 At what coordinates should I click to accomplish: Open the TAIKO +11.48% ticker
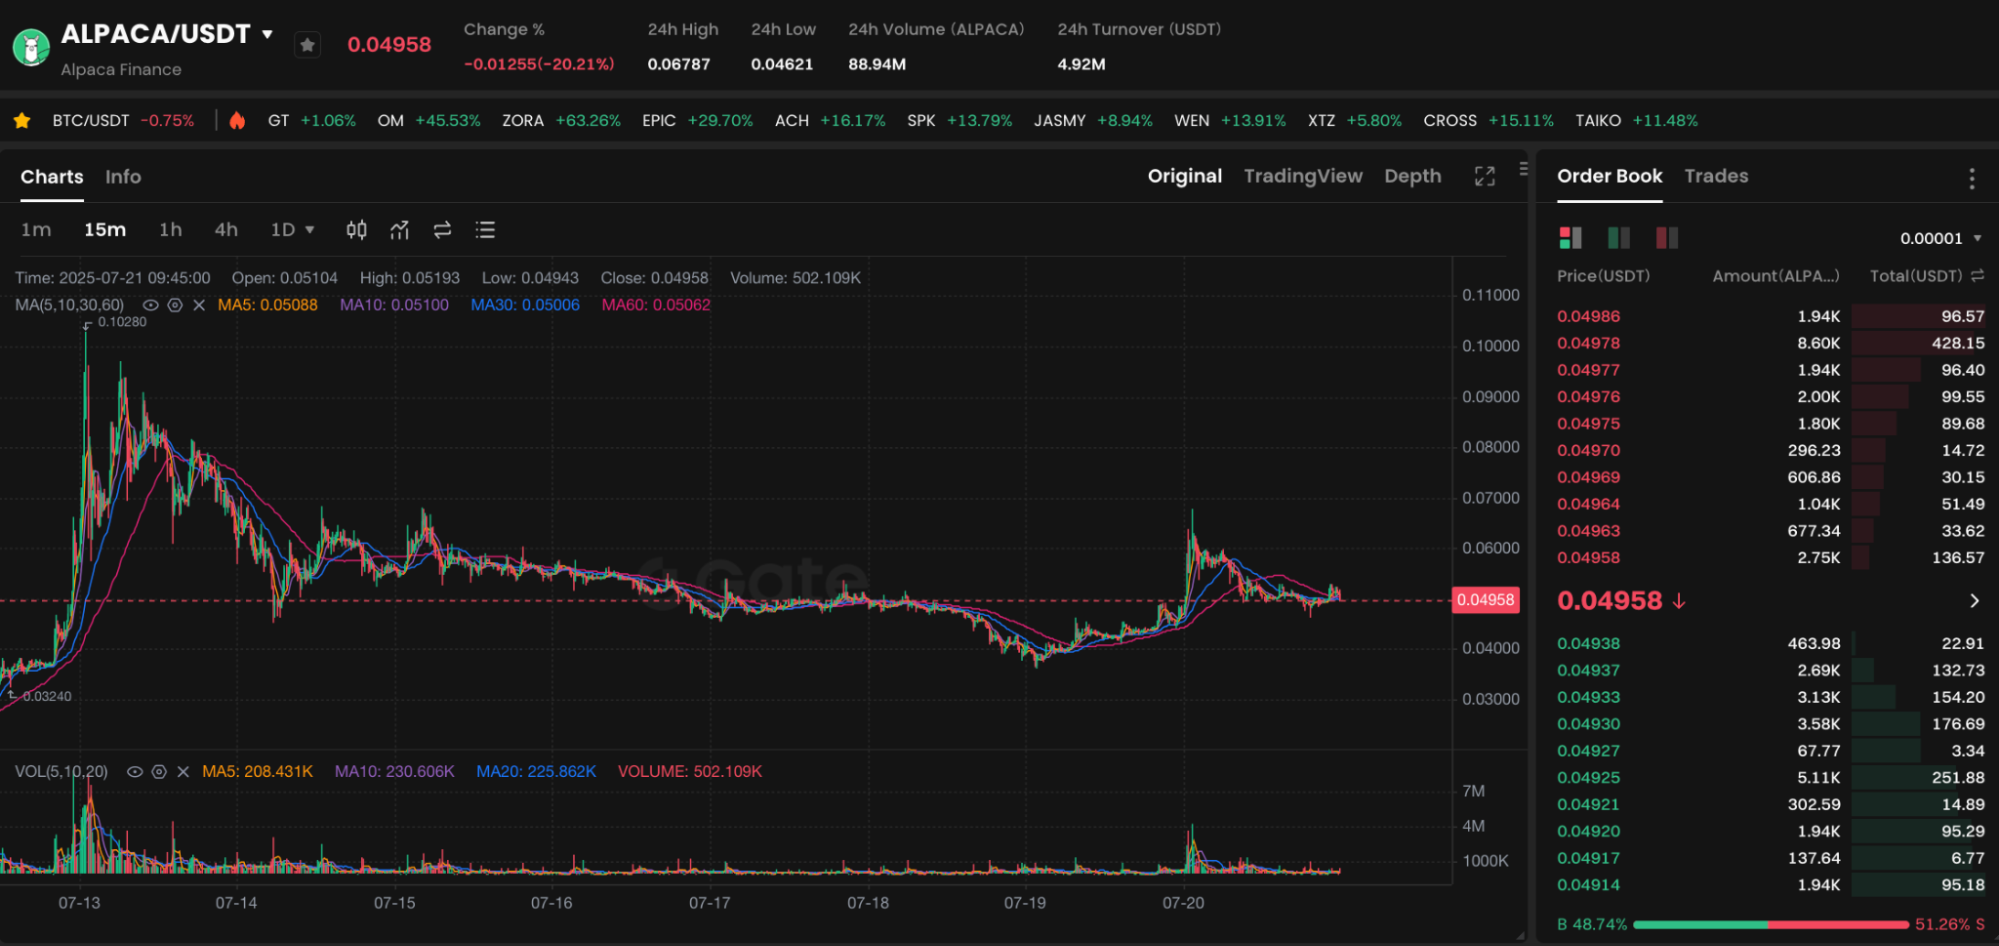(1637, 120)
